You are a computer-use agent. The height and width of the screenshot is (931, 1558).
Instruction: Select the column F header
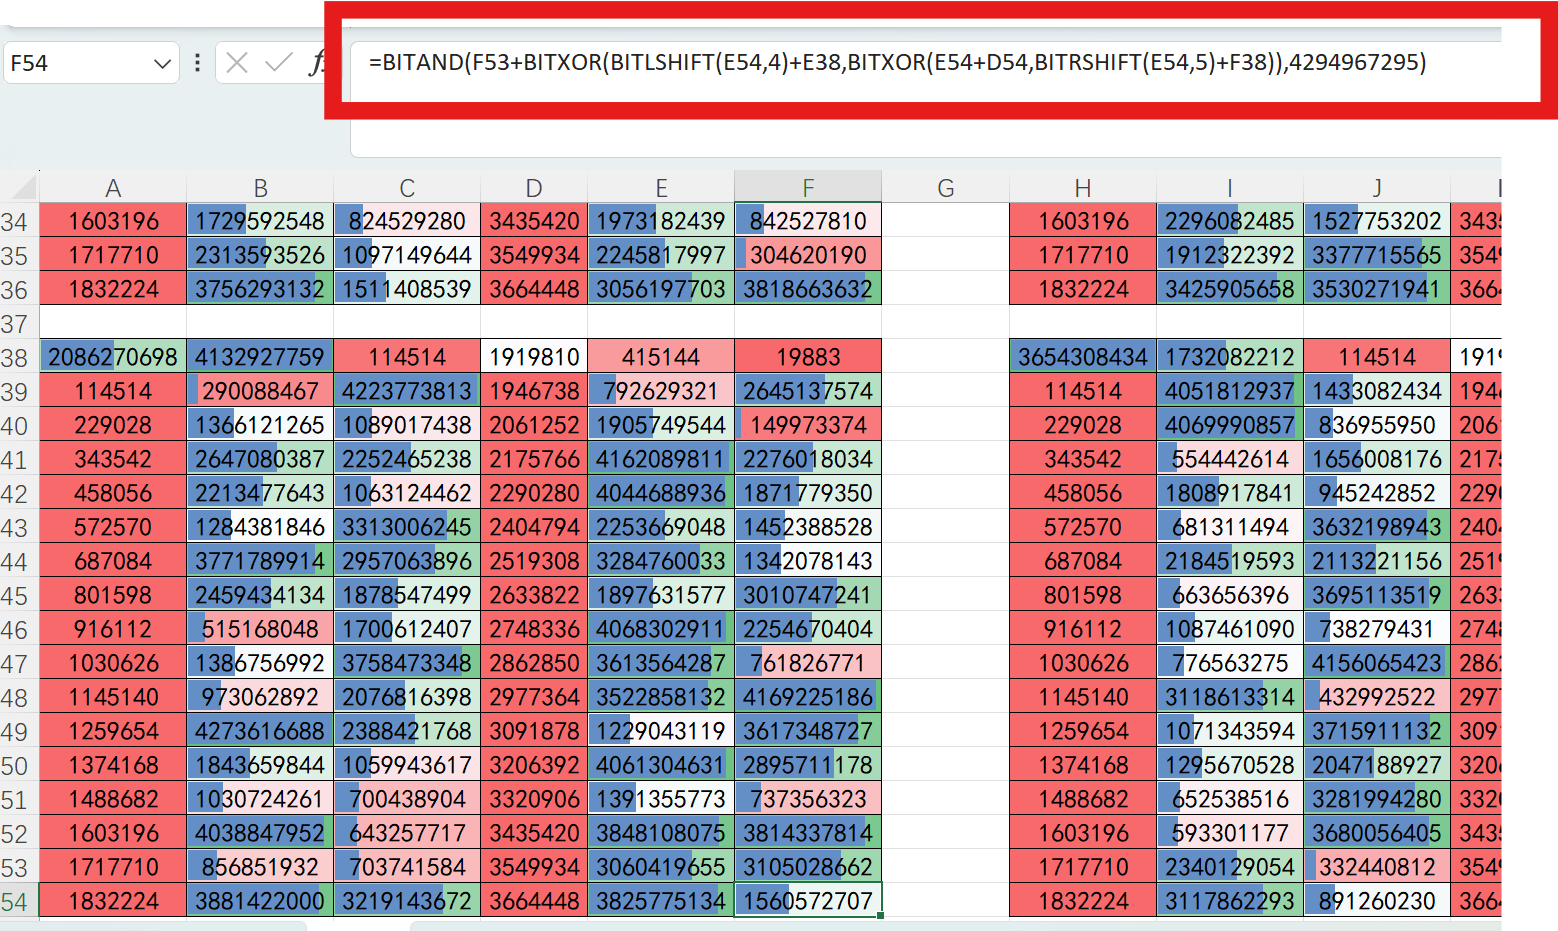point(807,188)
